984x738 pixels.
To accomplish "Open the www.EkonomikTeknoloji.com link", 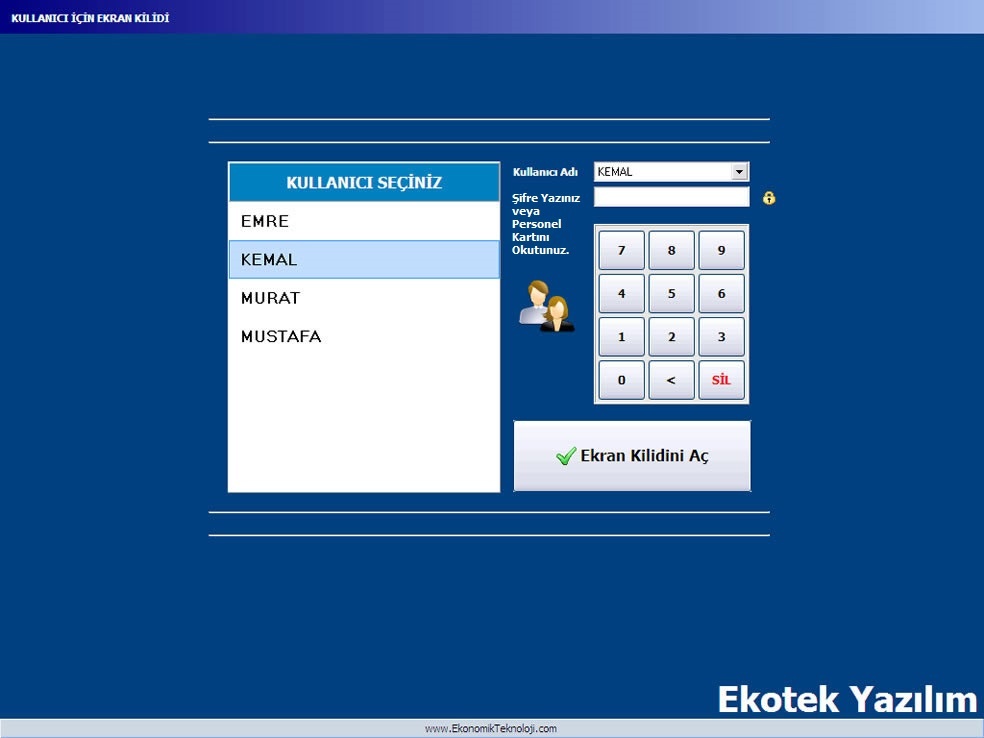I will (491, 729).
